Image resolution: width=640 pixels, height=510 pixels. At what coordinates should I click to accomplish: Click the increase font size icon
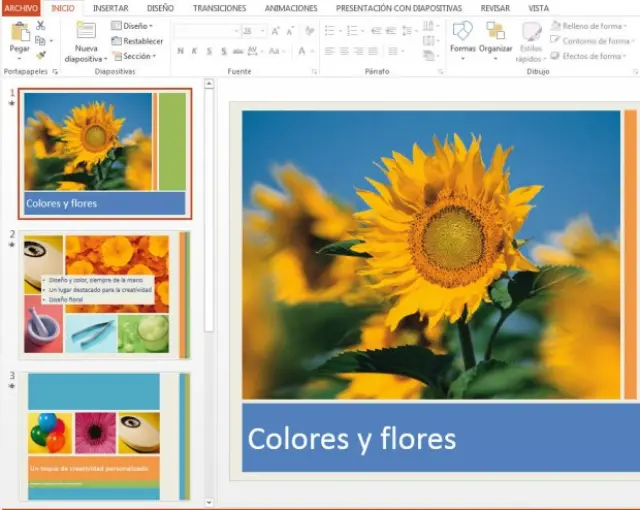[x=276, y=31]
